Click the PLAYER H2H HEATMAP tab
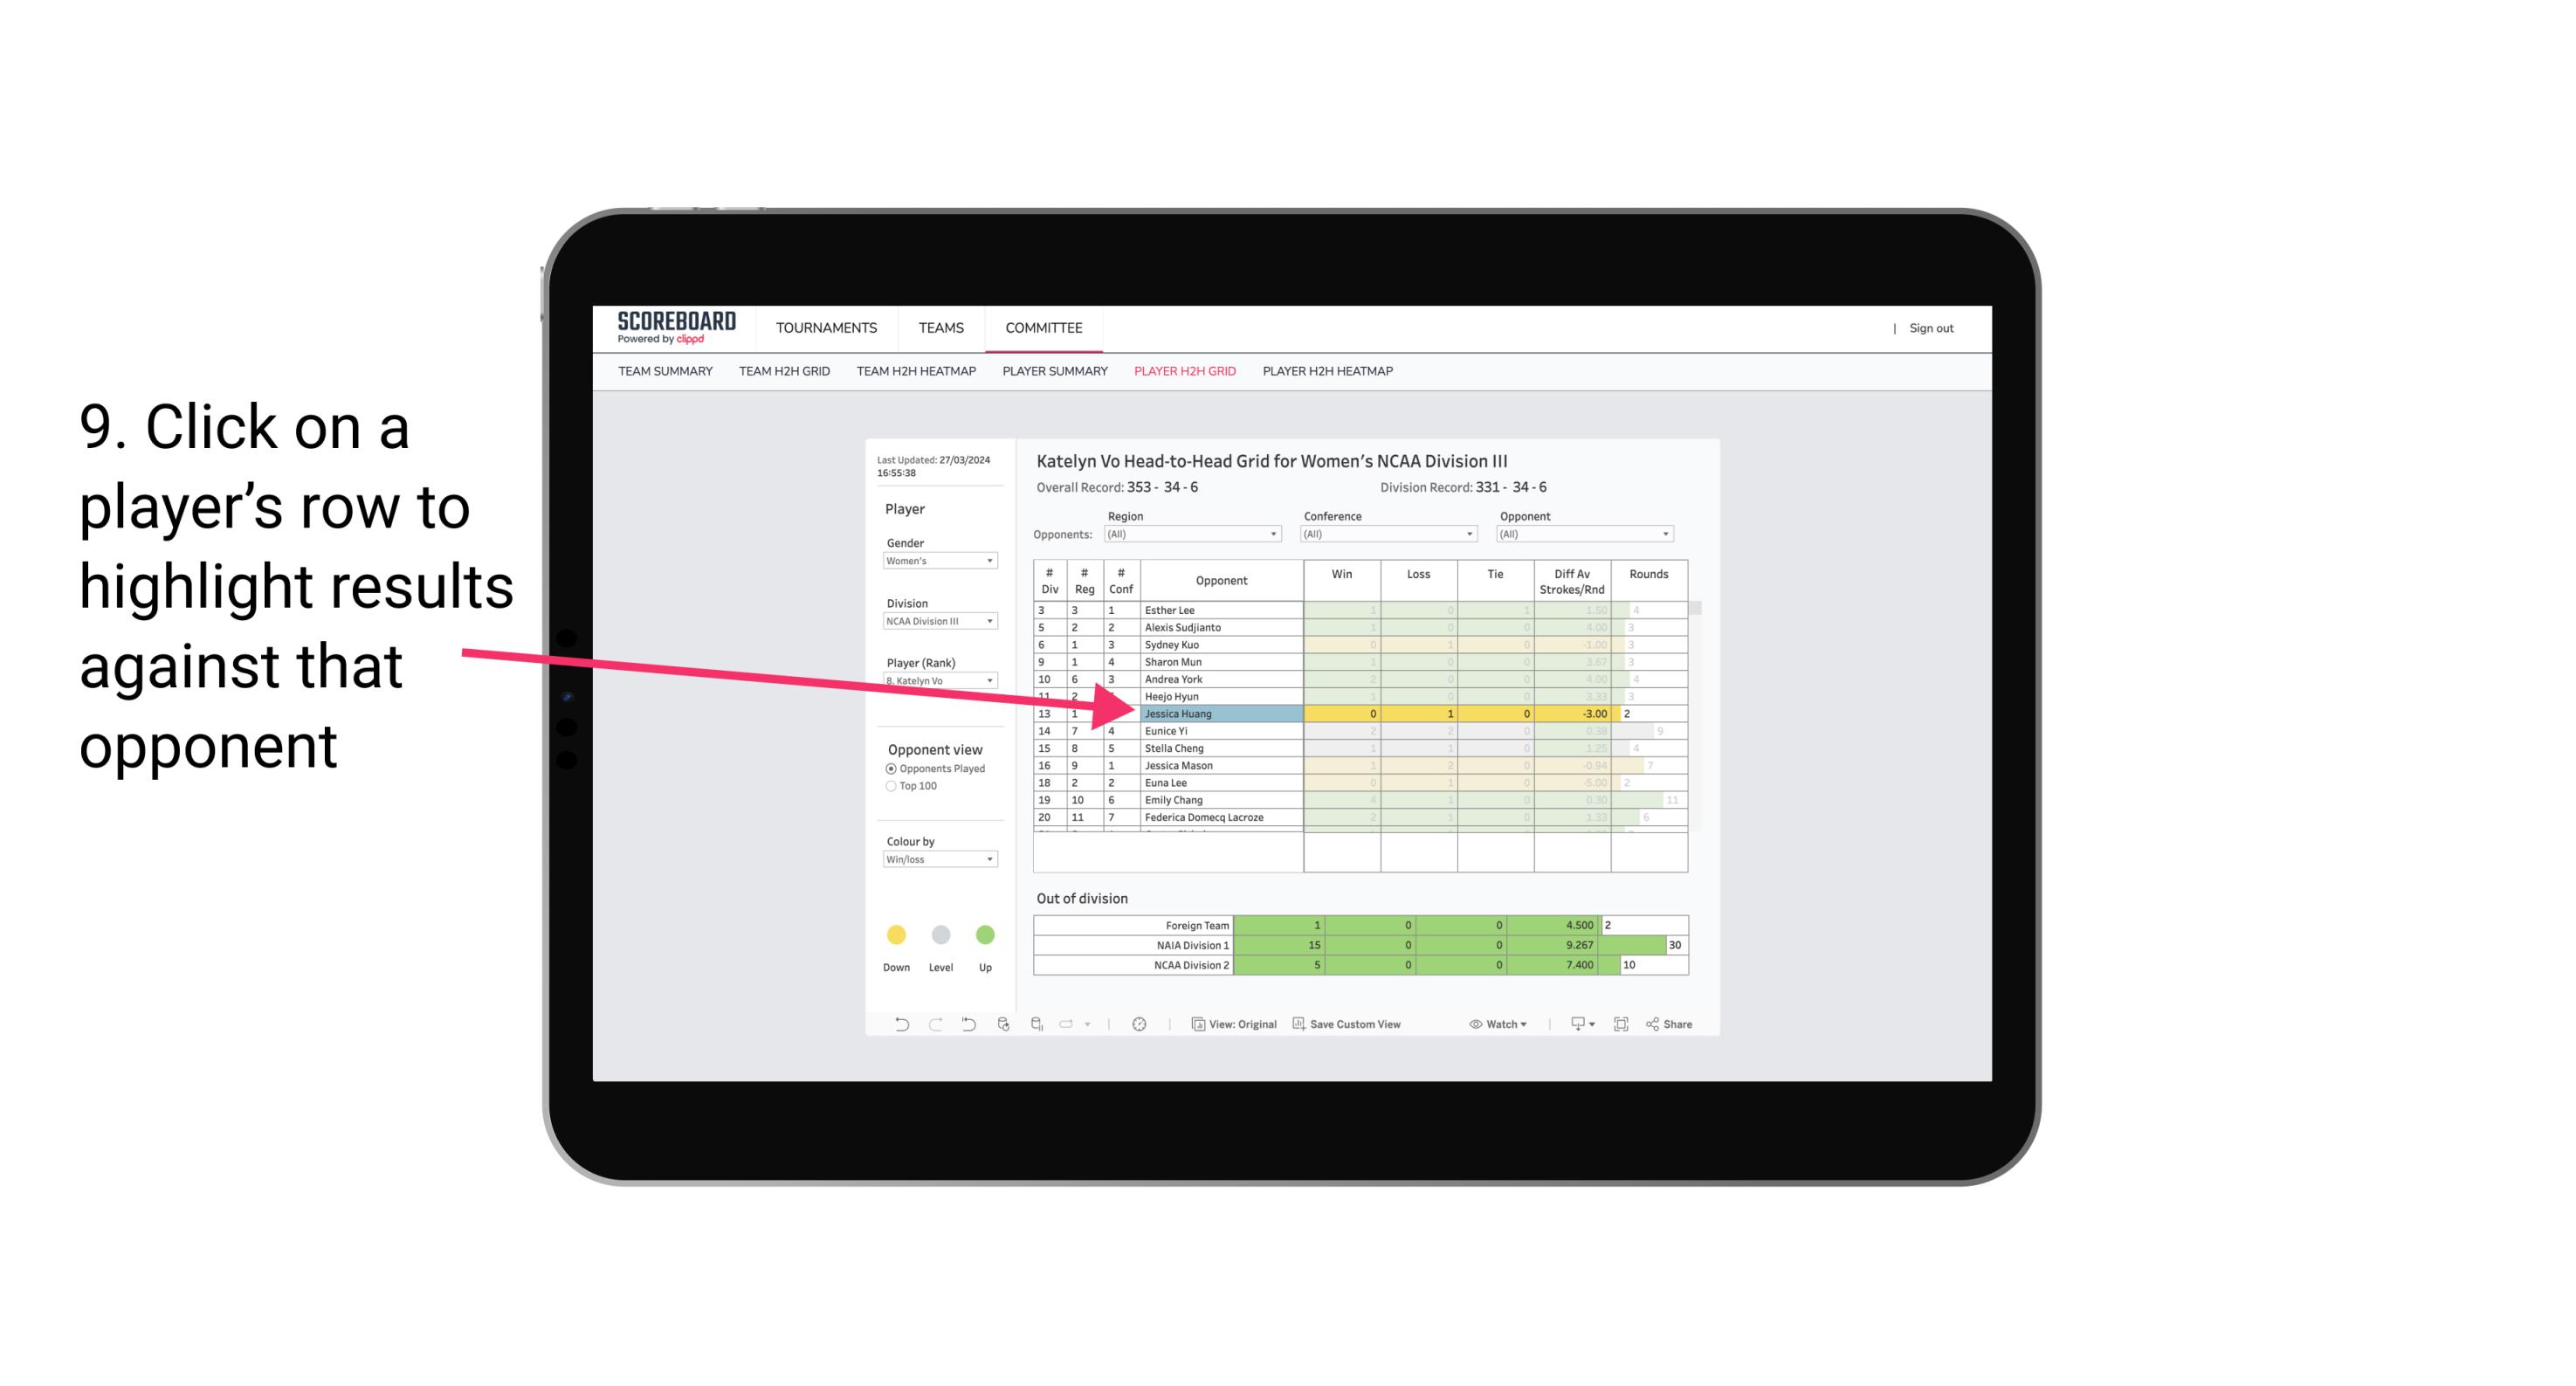 pos(1329,374)
